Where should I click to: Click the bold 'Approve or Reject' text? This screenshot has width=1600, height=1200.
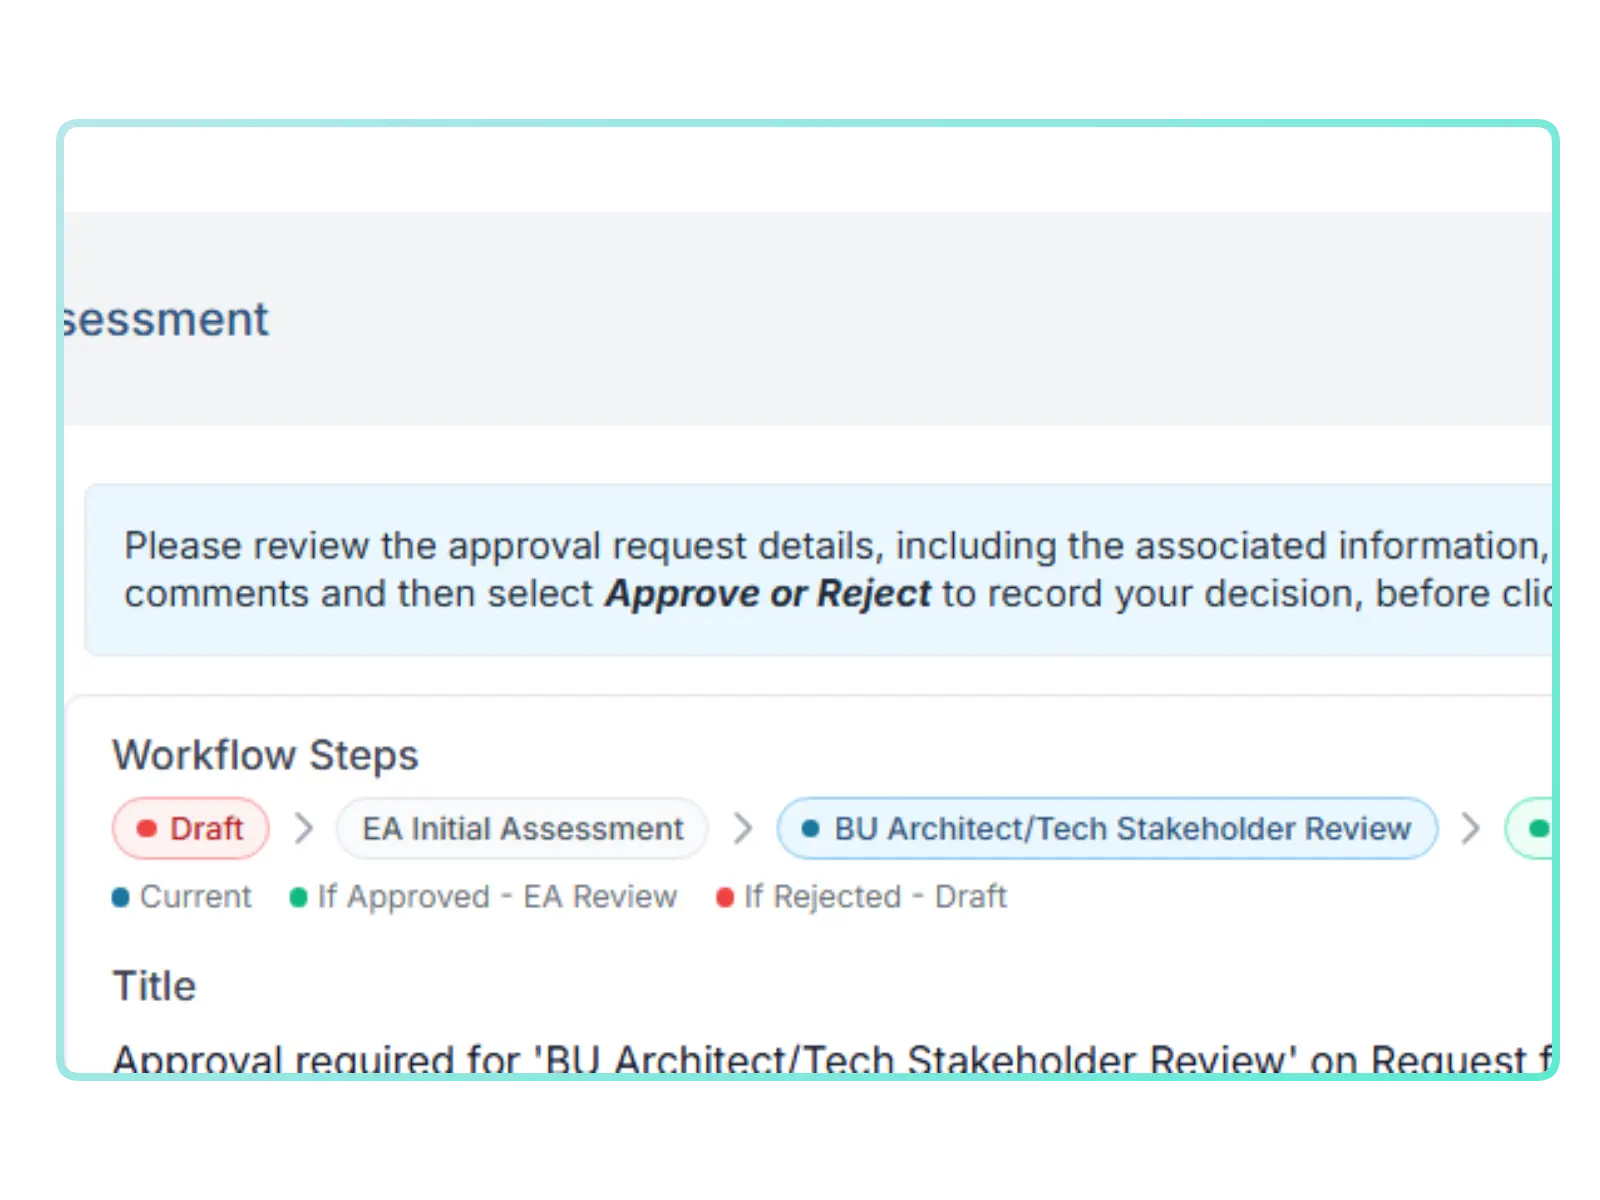768,593
